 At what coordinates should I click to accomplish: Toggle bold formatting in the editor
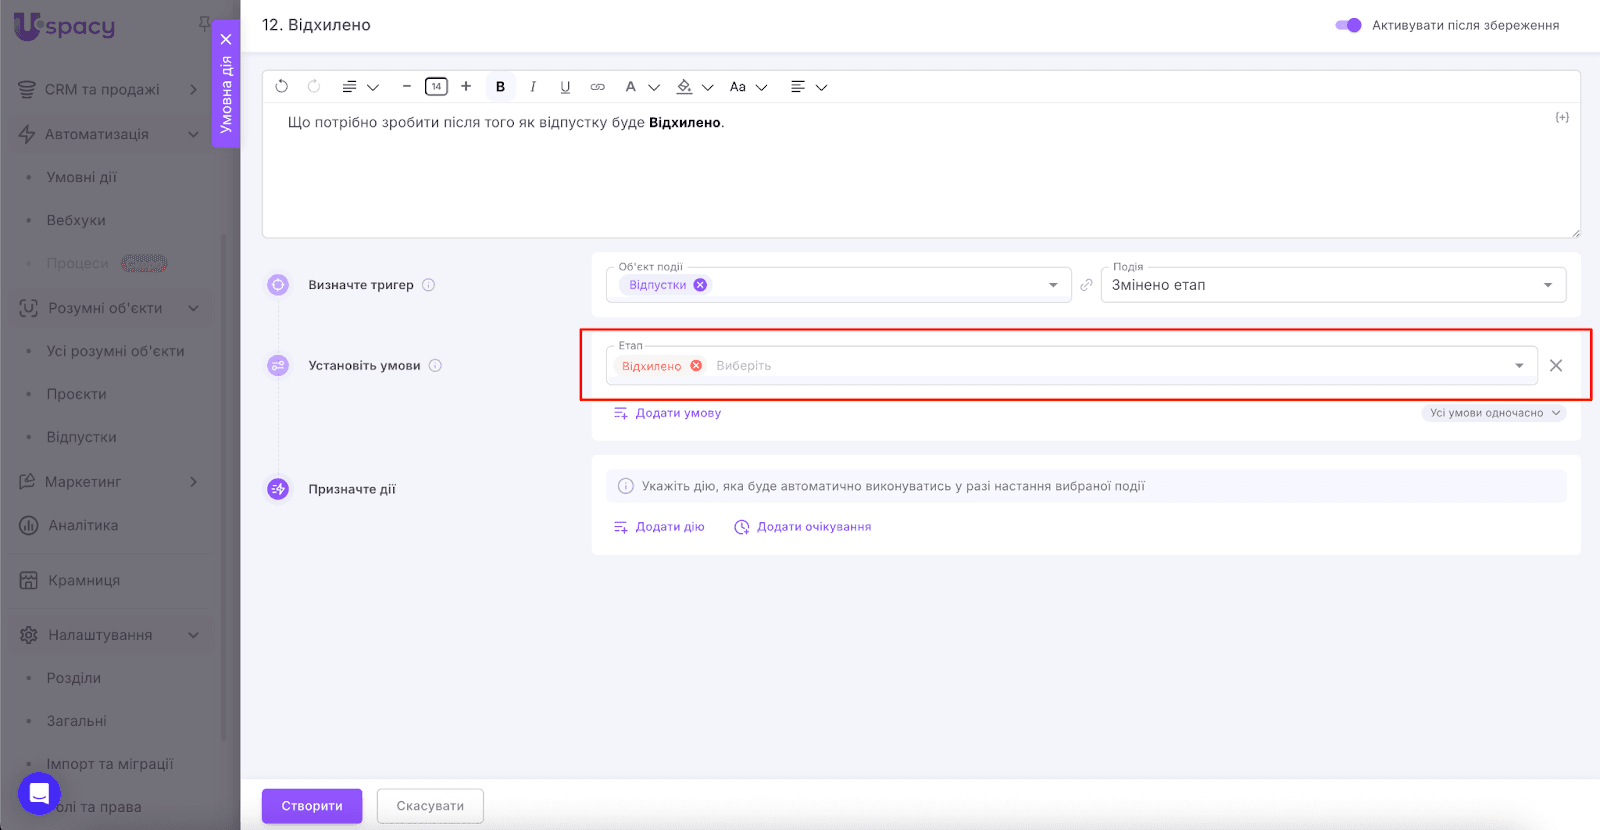(500, 87)
